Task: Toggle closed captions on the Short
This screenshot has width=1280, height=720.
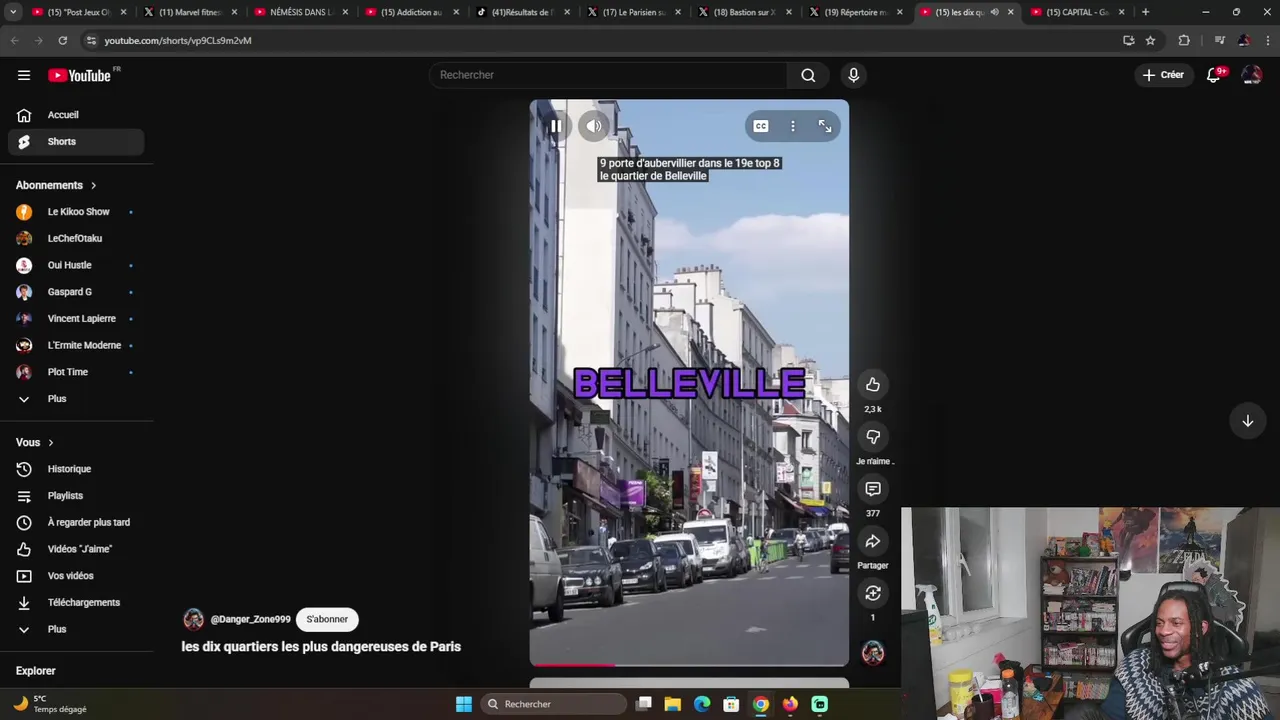Action: [761, 126]
